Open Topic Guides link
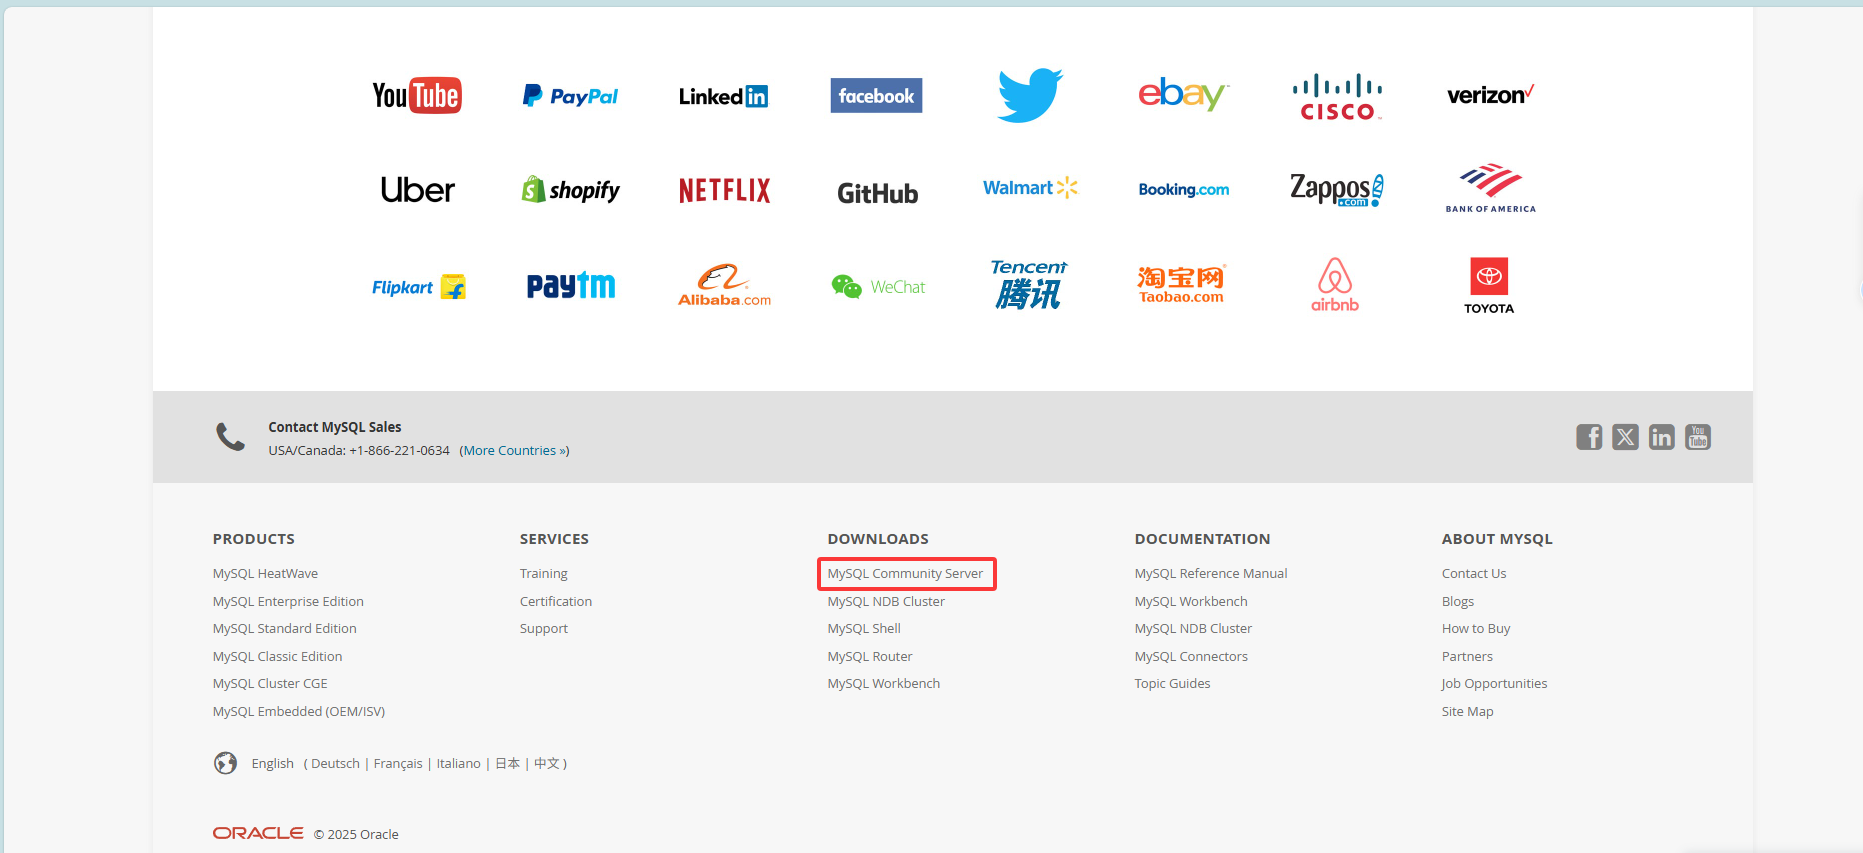1863x853 pixels. point(1172,684)
